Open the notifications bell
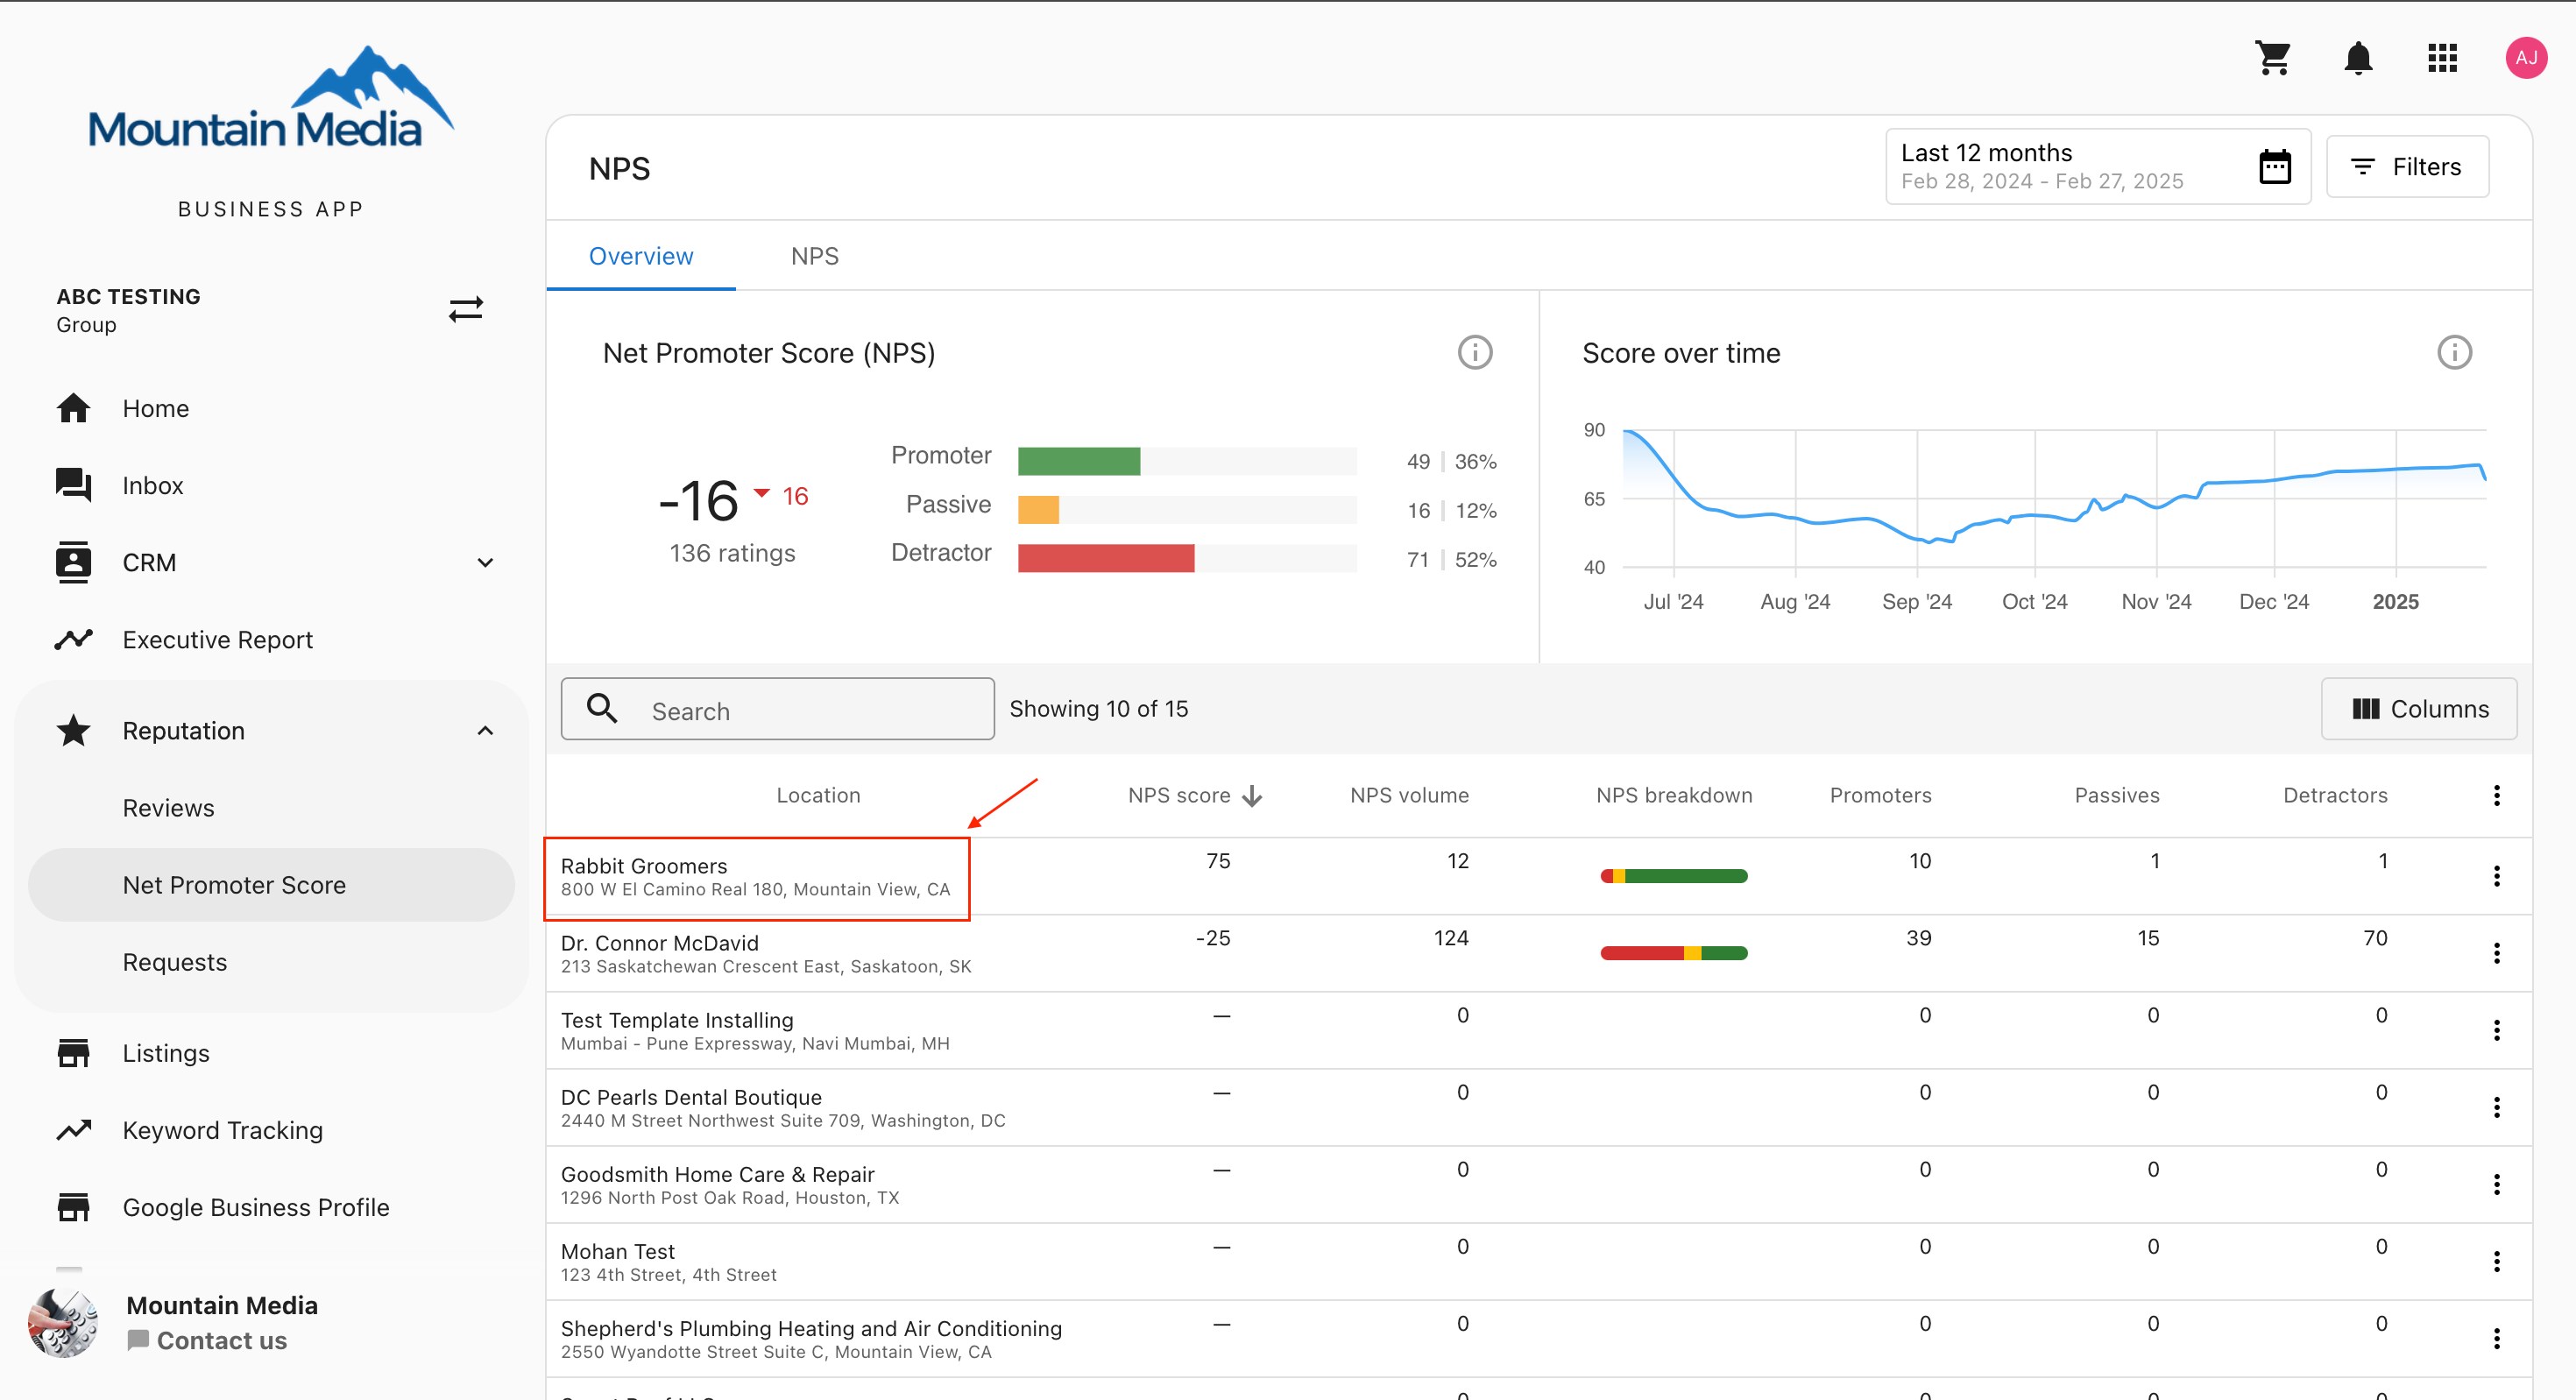The height and width of the screenshot is (1400, 2576). click(x=2358, y=58)
